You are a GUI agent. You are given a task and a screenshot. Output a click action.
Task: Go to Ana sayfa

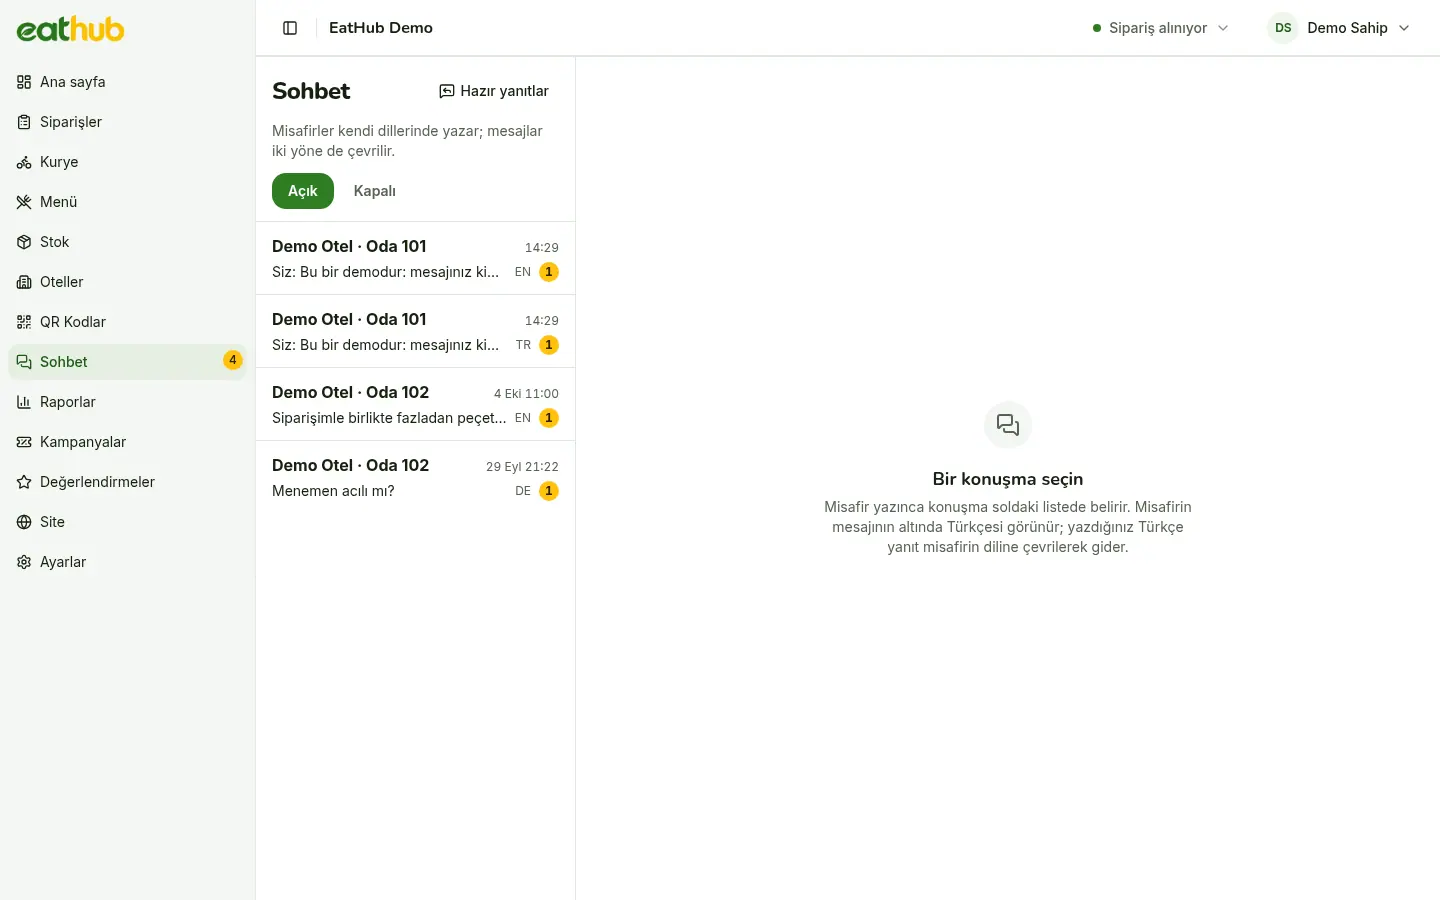coord(128,82)
